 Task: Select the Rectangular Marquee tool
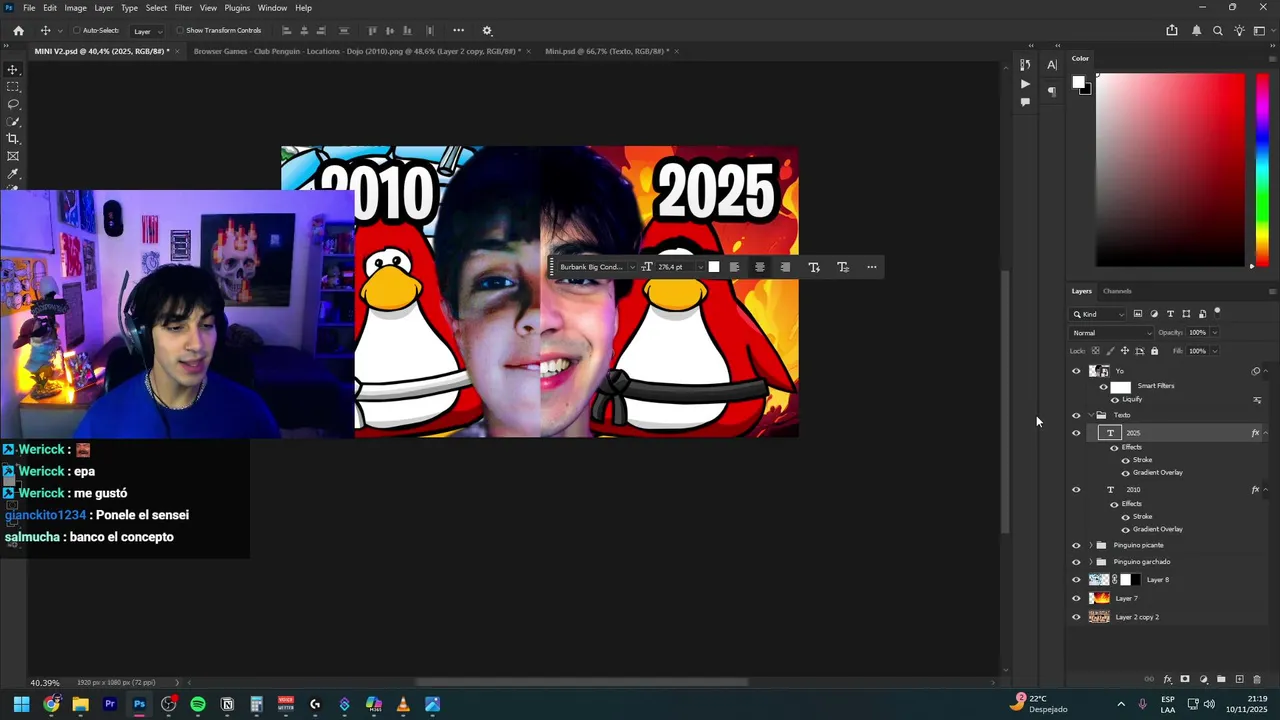click(13, 87)
